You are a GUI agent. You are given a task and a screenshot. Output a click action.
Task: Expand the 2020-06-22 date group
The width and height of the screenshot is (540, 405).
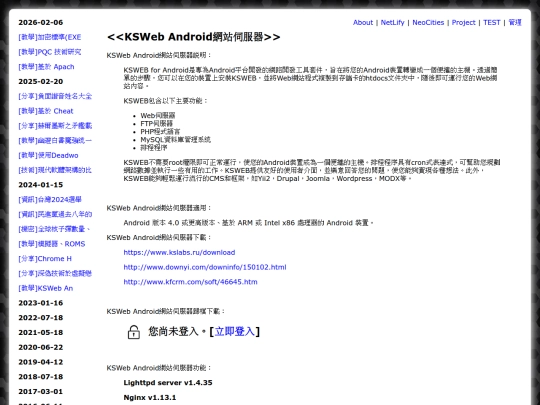point(41,347)
